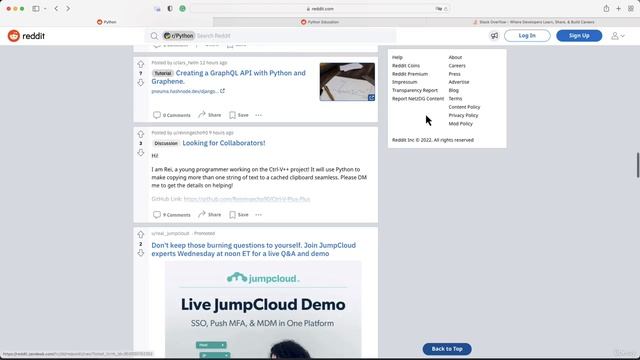Switch to the Stack Overflow tab
Viewport: 640px width, 360px height.
click(x=533, y=22)
